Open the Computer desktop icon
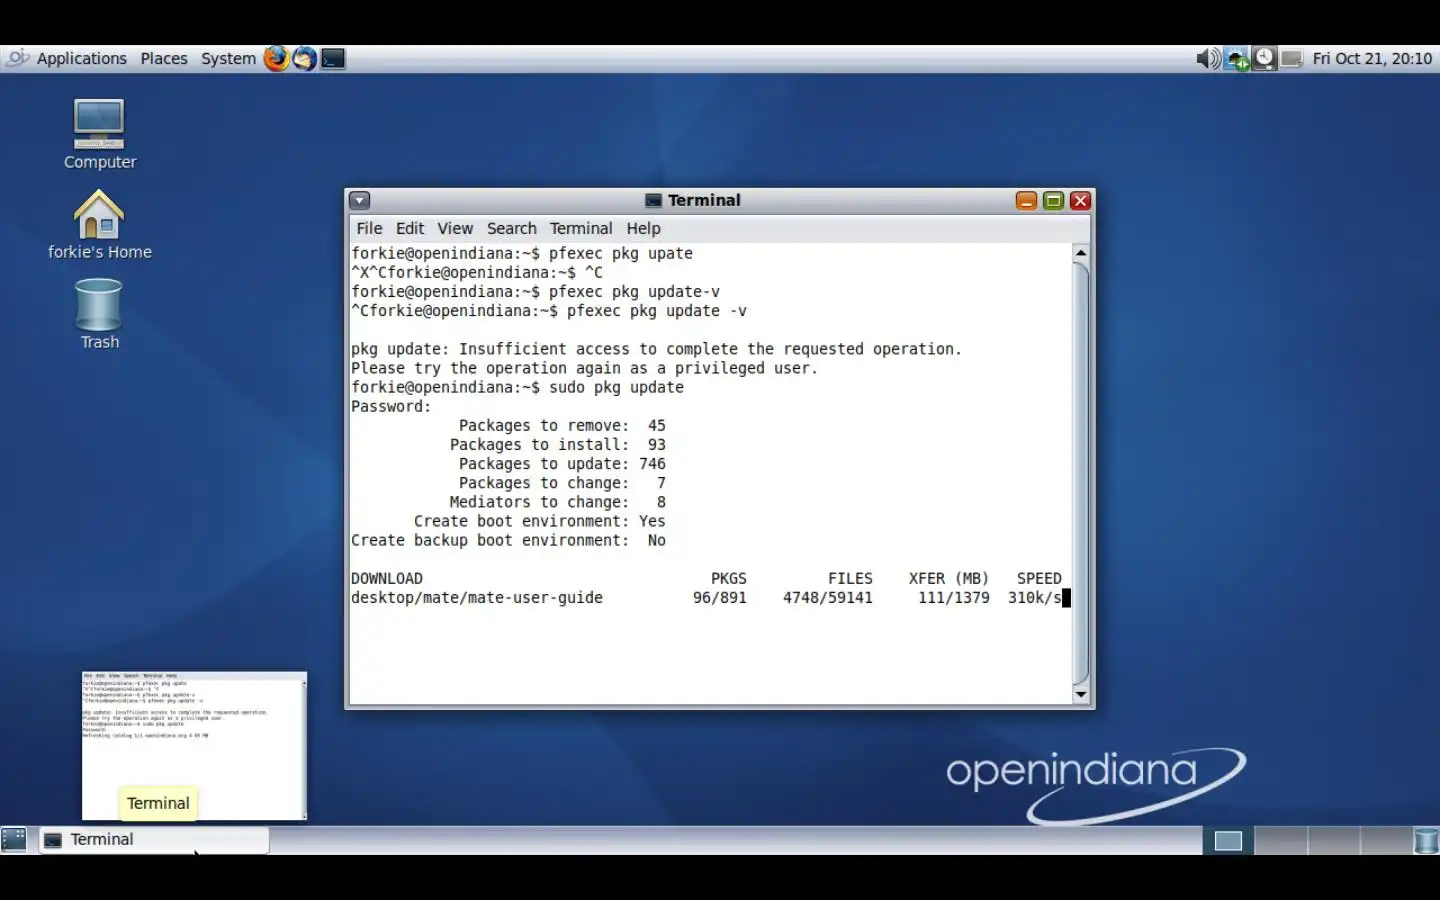1440x900 pixels. [99, 134]
